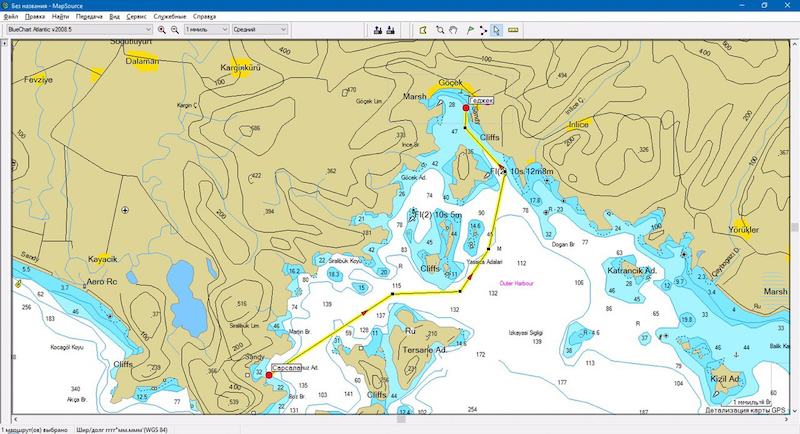
Task: Select the Waypoint flag tool
Action: point(470,30)
